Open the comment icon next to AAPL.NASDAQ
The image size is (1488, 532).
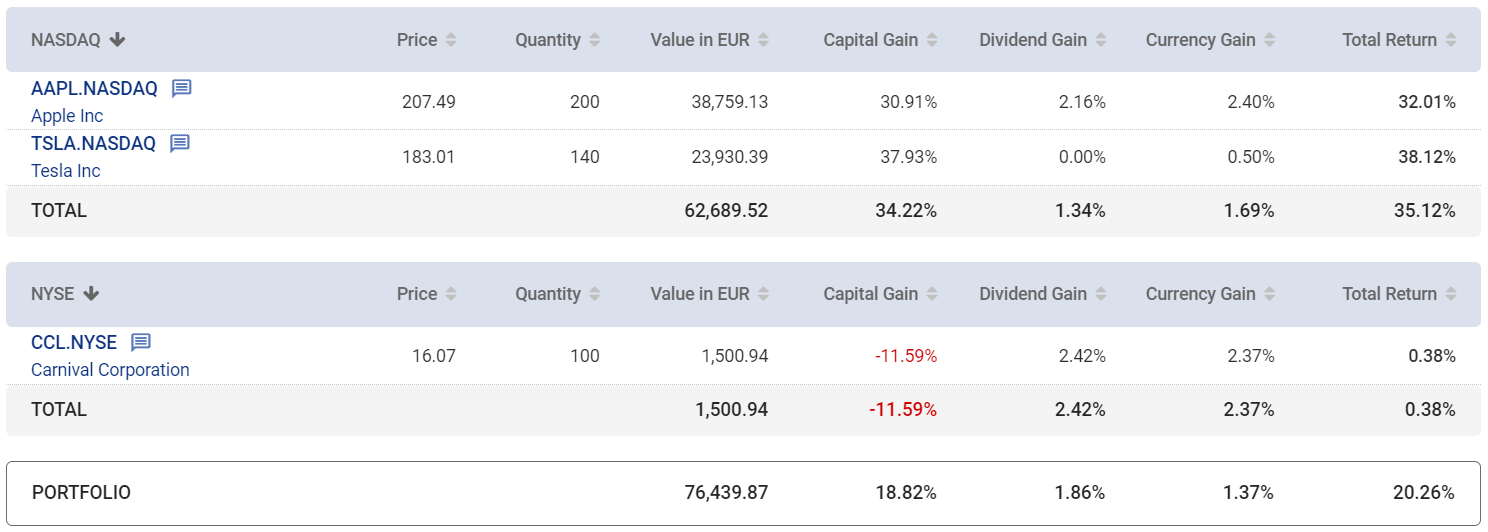pyautogui.click(x=181, y=88)
